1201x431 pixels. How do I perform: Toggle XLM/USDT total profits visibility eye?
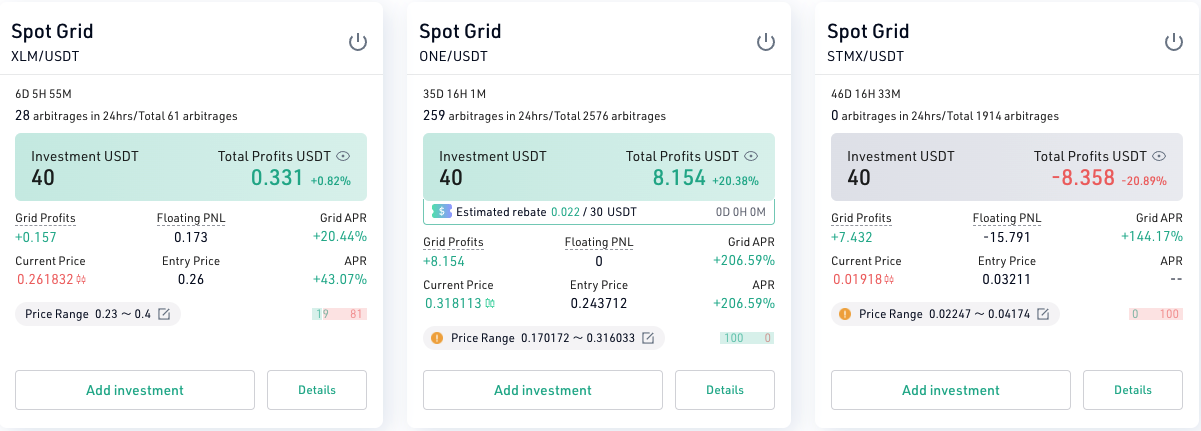coord(343,156)
